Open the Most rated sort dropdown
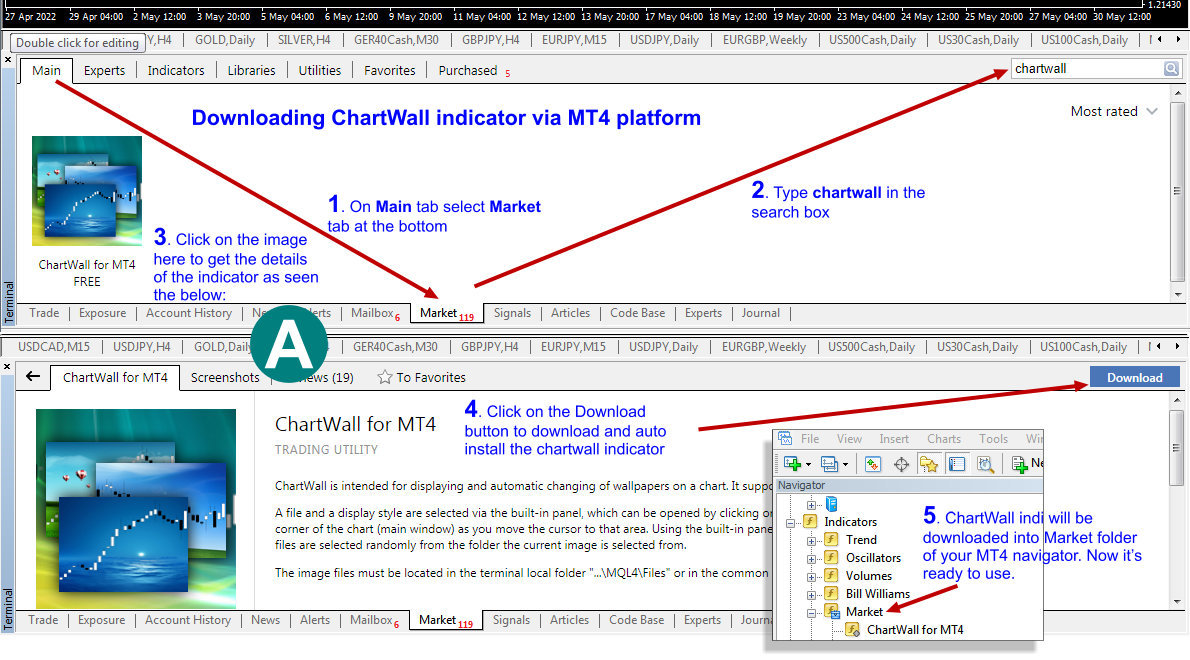Screen dimensions: 1190x660 1113,112
